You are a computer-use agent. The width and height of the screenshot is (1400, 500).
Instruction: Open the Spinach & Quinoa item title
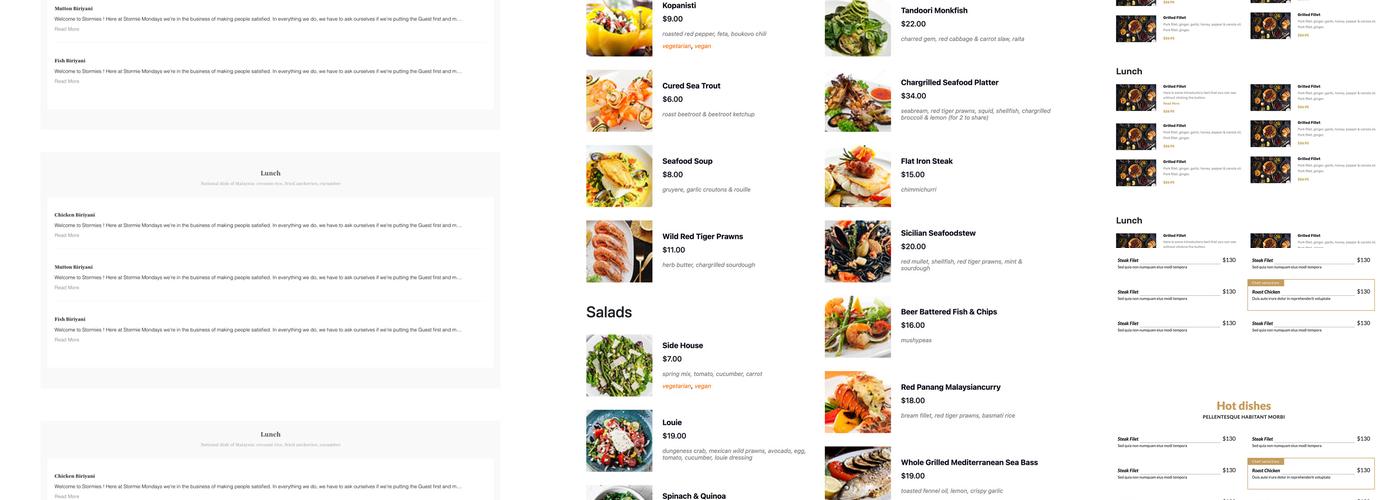[x=694, y=496]
